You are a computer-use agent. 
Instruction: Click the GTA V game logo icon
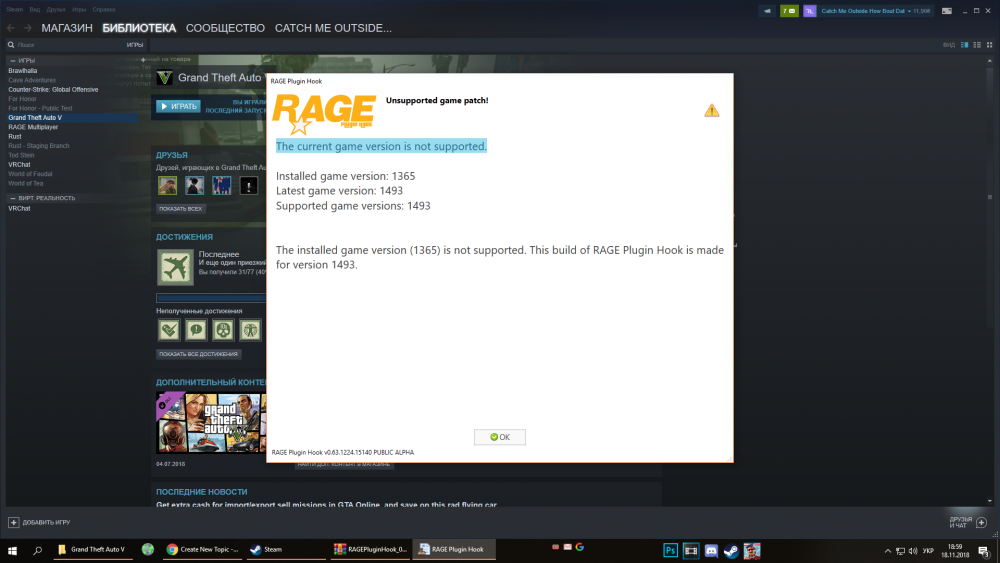click(x=165, y=77)
